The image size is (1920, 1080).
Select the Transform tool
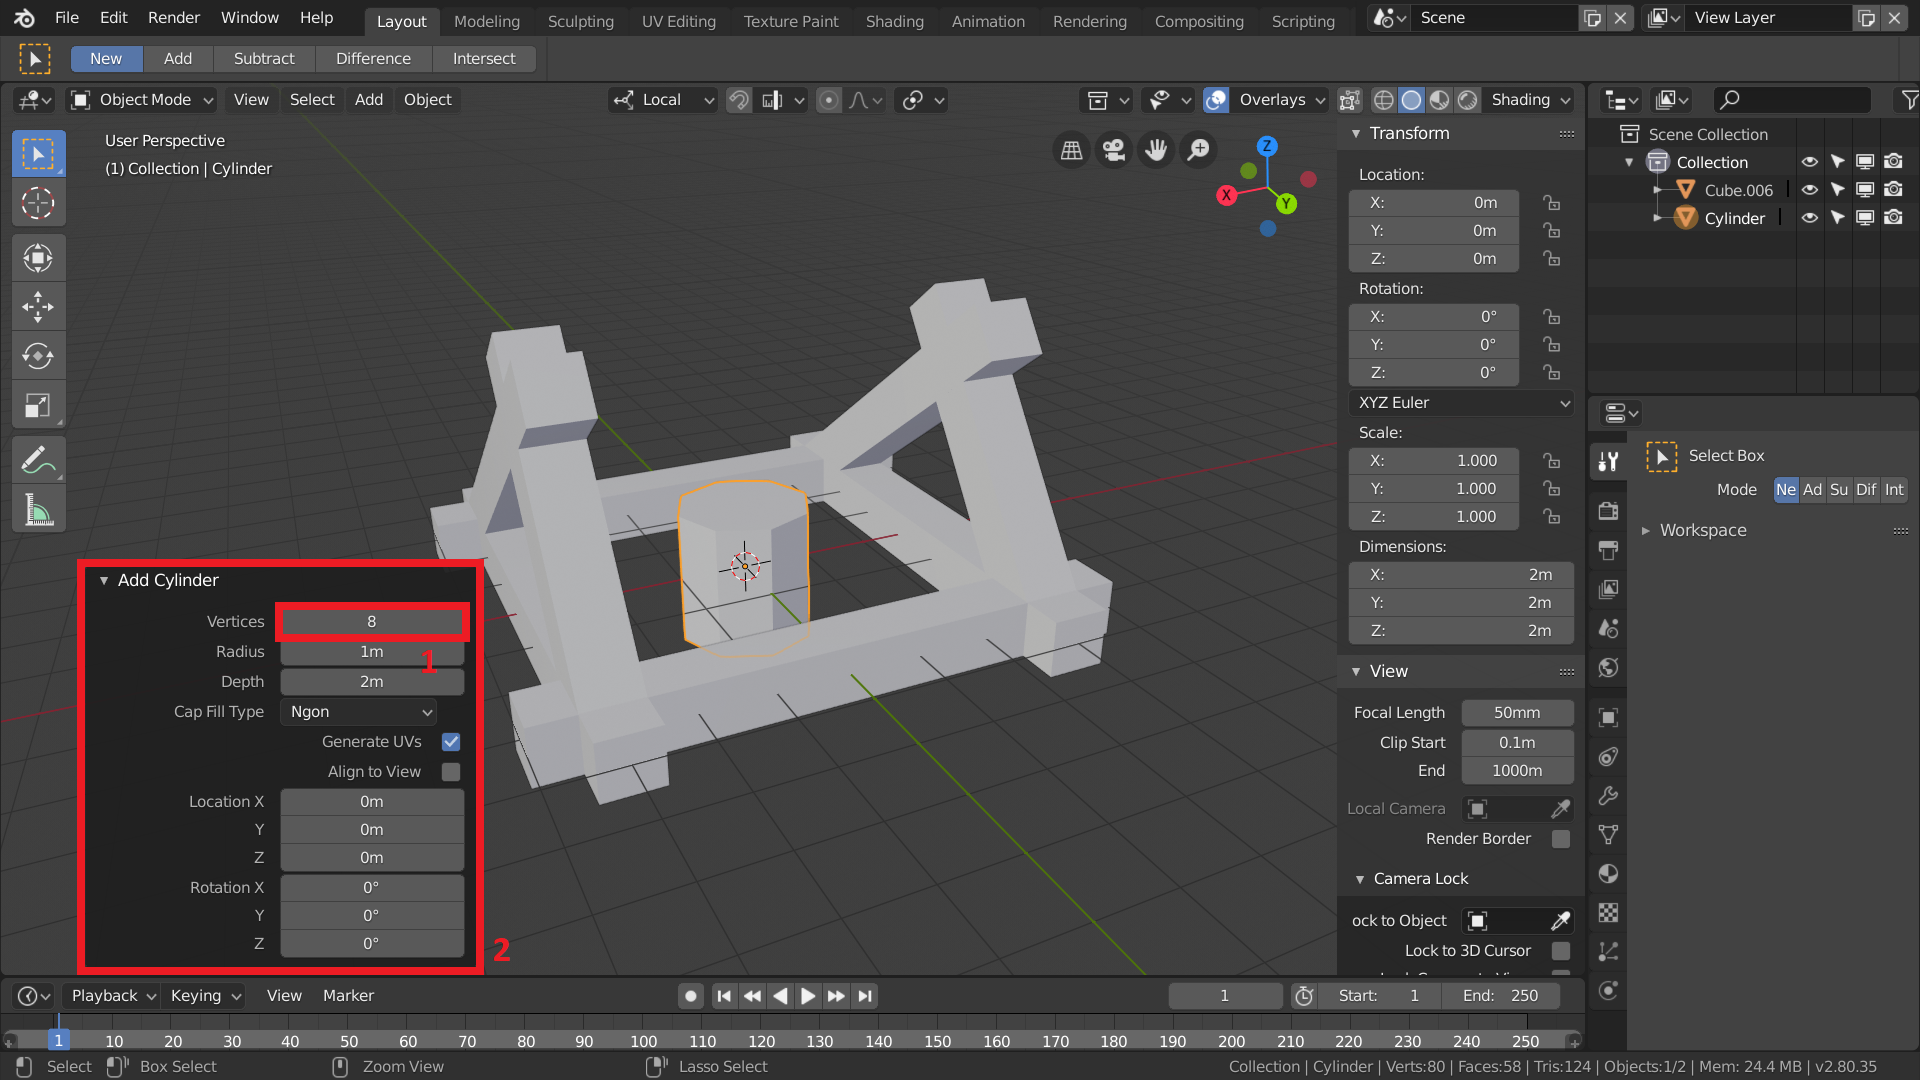[x=38, y=258]
